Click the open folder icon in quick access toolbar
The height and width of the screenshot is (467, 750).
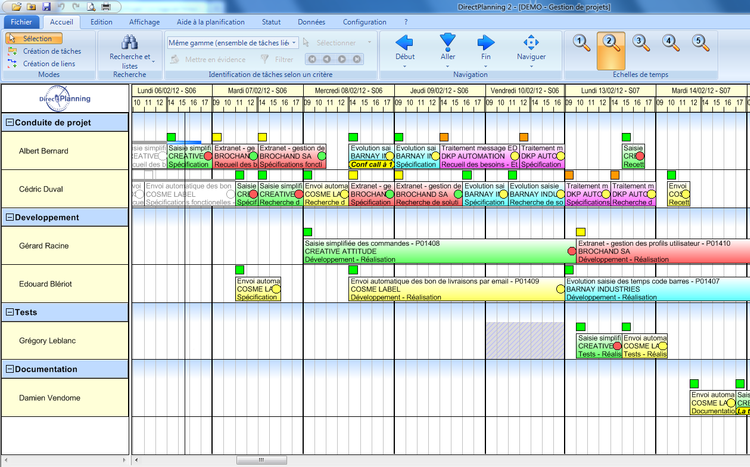pyautogui.click(x=17, y=7)
